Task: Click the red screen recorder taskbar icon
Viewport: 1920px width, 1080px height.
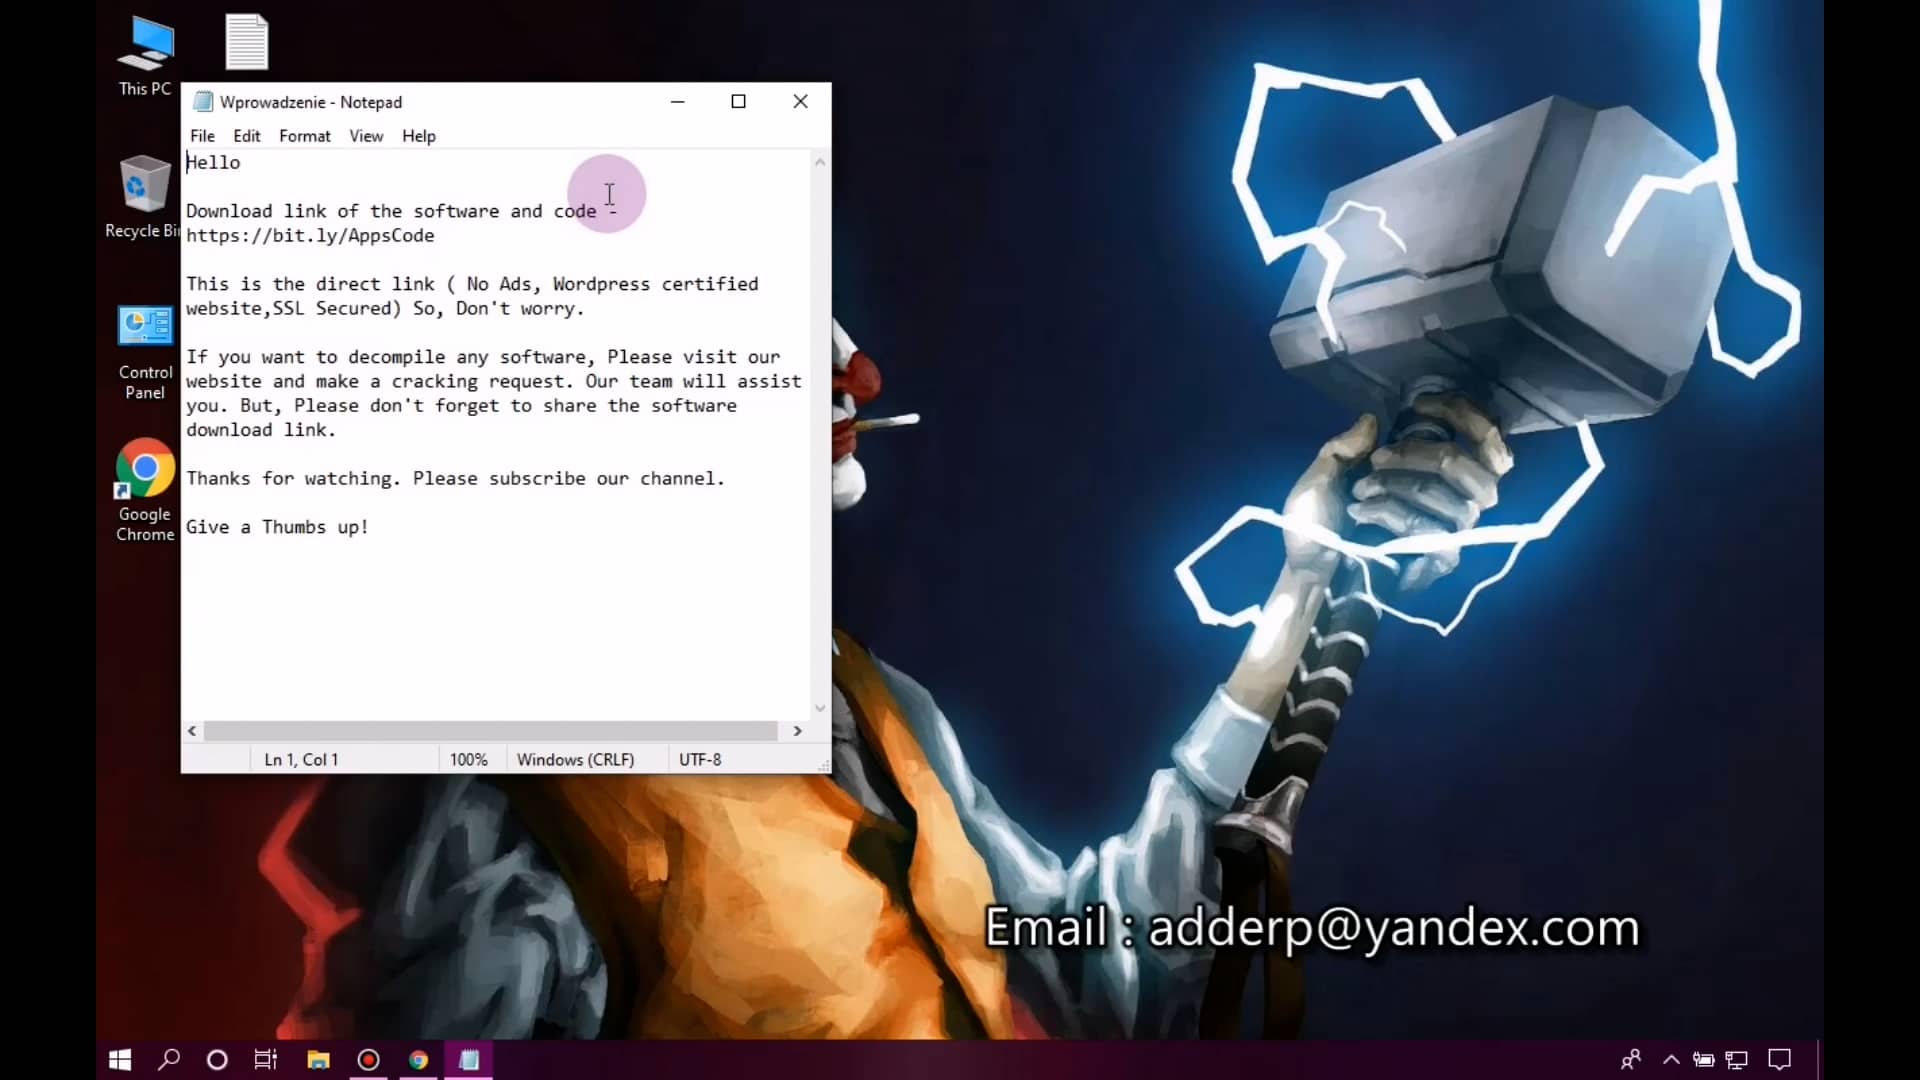Action: point(368,1060)
